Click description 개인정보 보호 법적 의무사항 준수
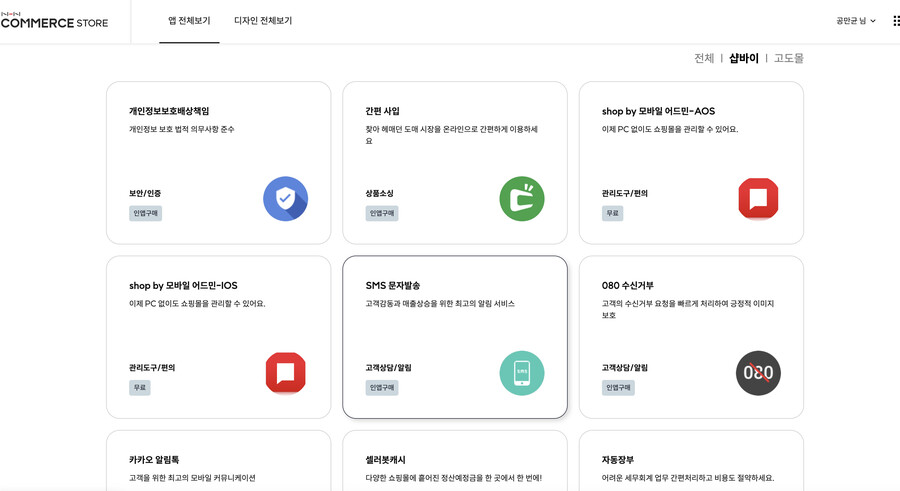 tap(181, 129)
